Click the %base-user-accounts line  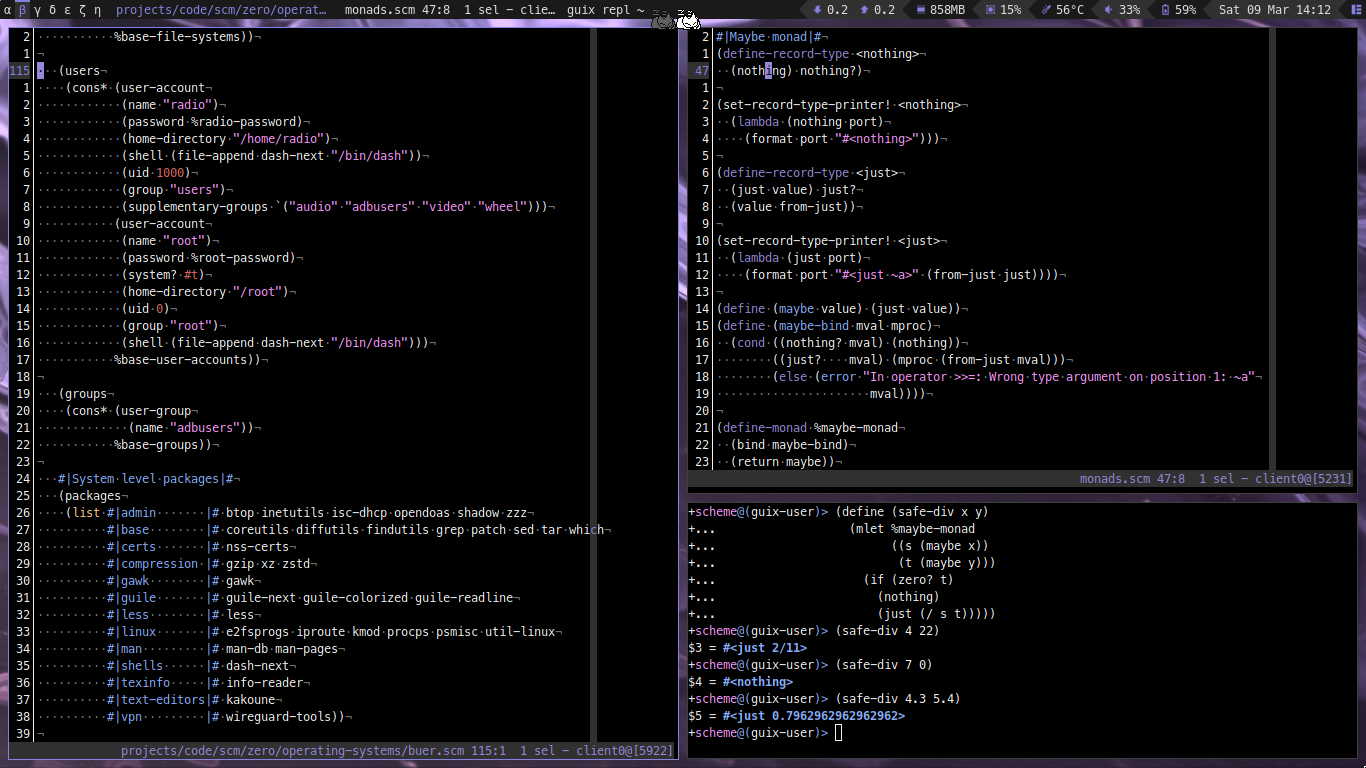tap(186, 360)
